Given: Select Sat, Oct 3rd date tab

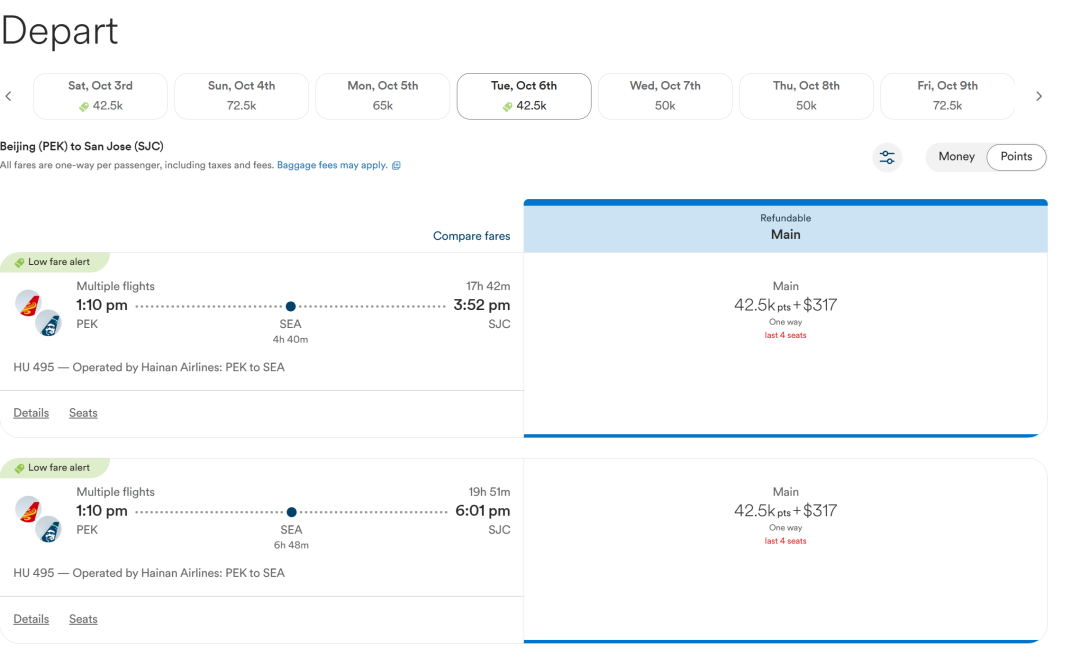Looking at the screenshot, I should click(101, 96).
